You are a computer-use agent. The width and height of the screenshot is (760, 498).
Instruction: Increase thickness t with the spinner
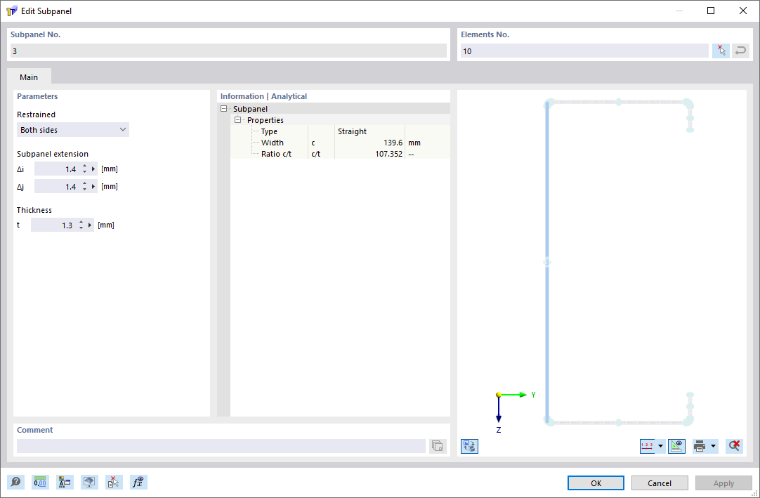pyautogui.click(x=81, y=222)
